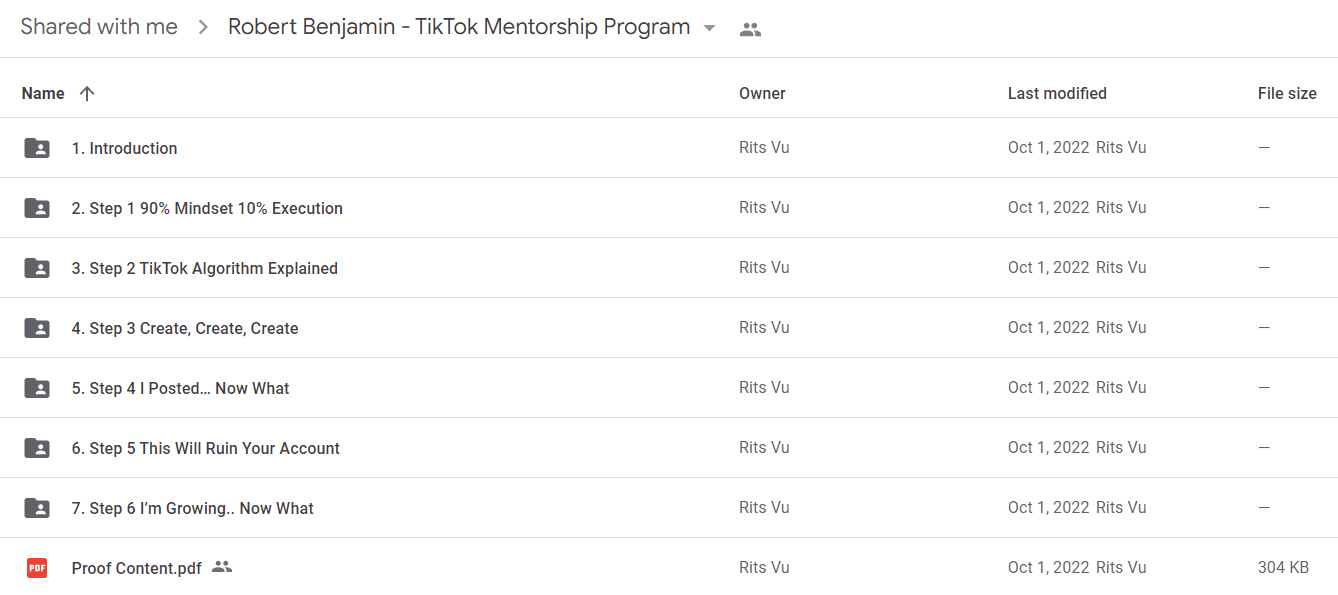
Task: Click shared people icon beside Proof Content.pdf
Action: [222, 567]
